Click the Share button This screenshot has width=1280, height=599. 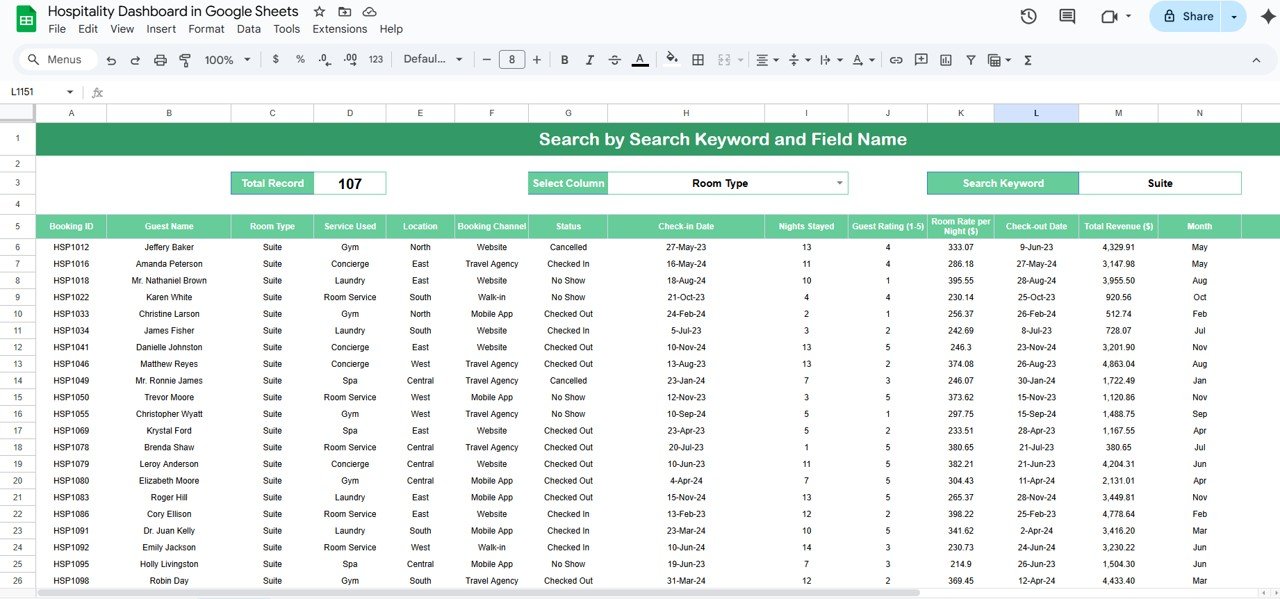pyautogui.click(x=1187, y=16)
